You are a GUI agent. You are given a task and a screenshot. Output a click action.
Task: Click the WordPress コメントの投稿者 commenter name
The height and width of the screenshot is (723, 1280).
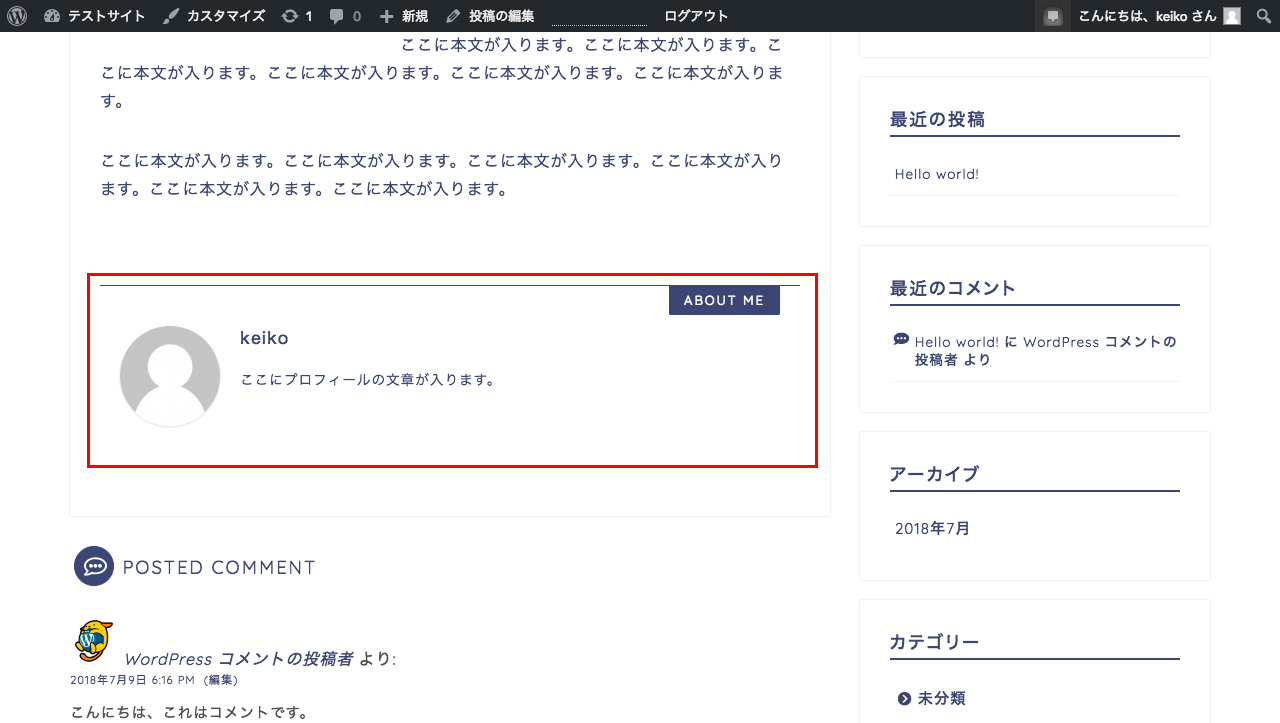click(238, 659)
